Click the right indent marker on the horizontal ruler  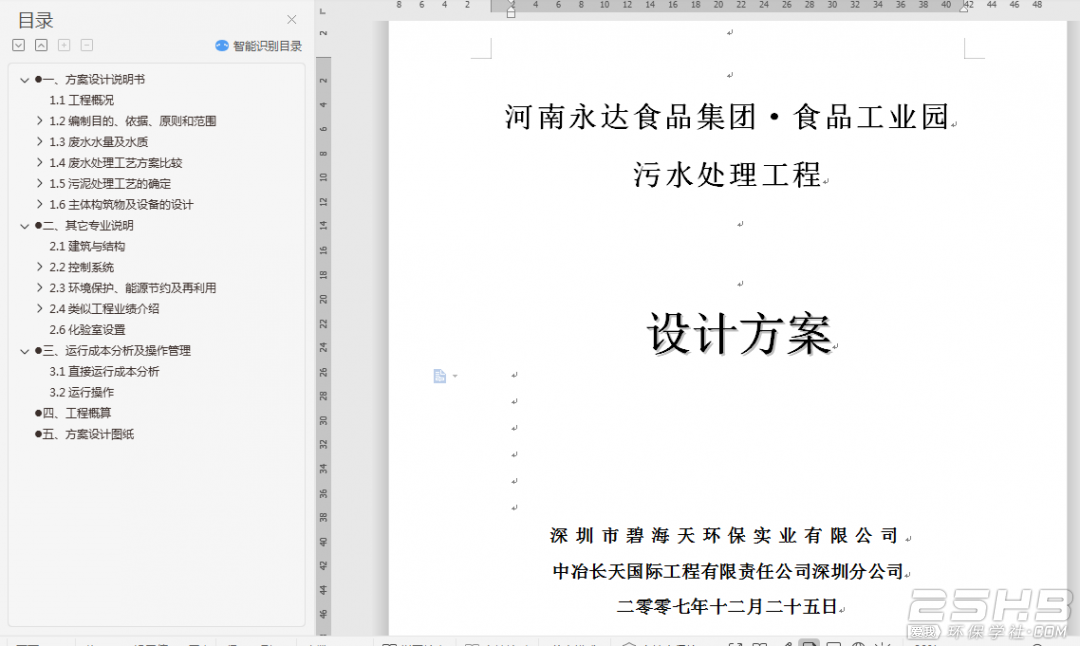click(x=964, y=8)
